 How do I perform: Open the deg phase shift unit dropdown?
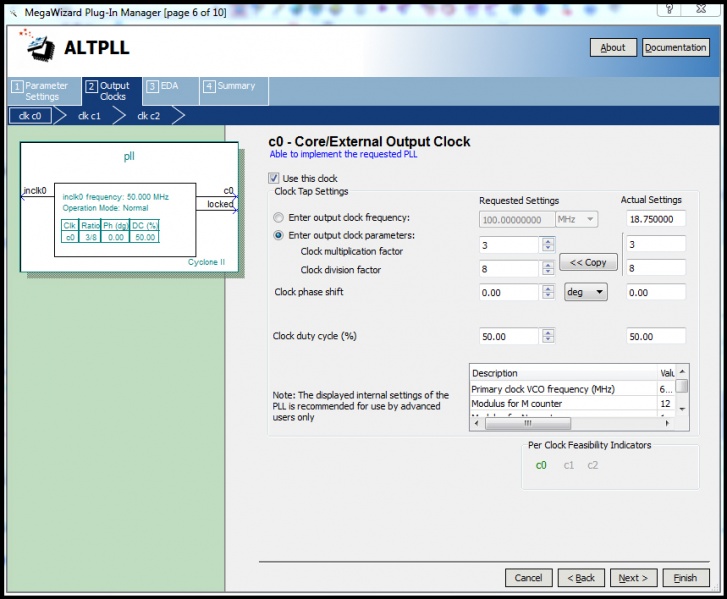pos(586,292)
